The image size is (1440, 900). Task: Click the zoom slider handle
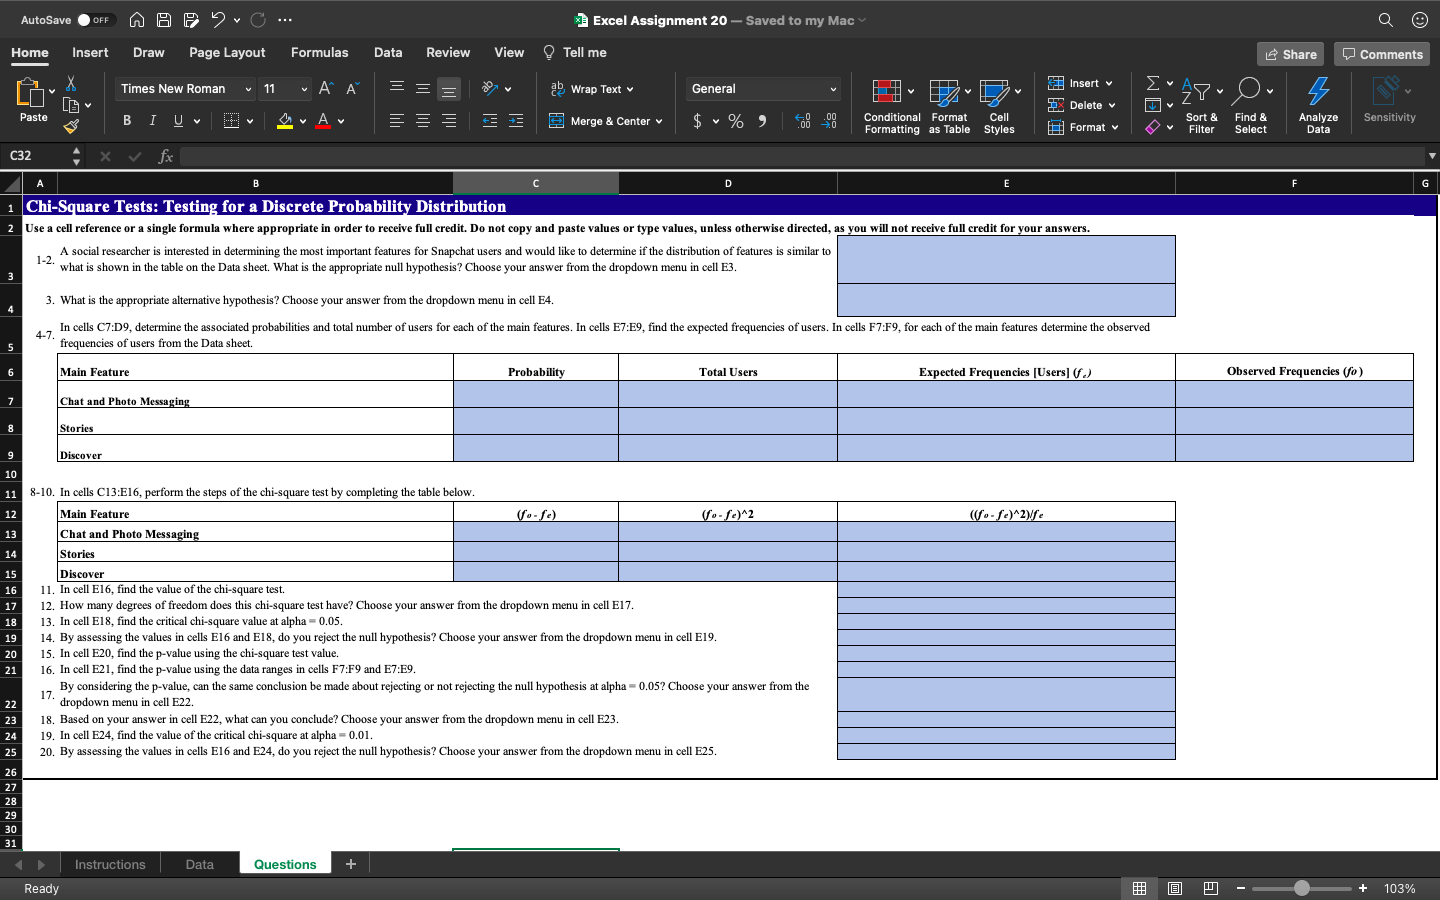coord(1301,888)
